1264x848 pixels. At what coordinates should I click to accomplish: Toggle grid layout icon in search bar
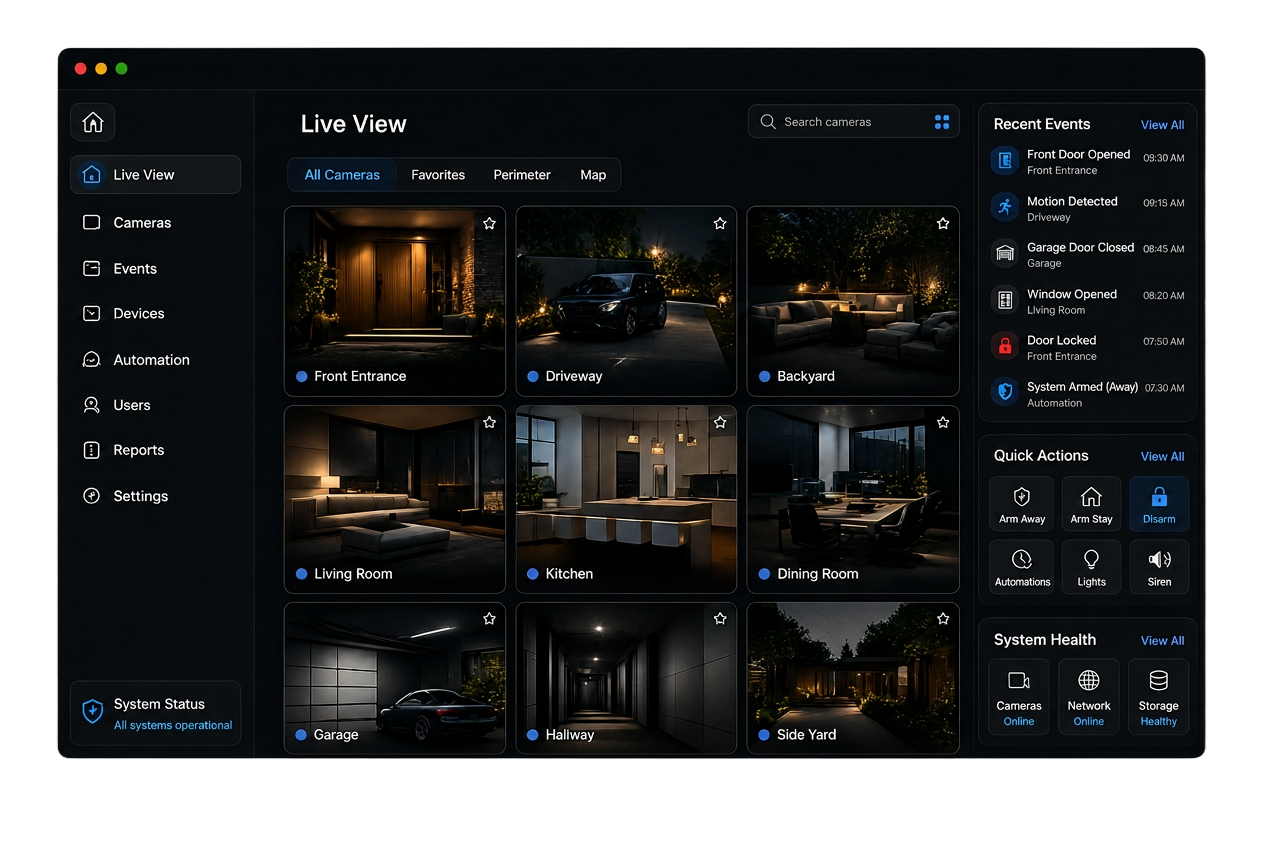[942, 122]
